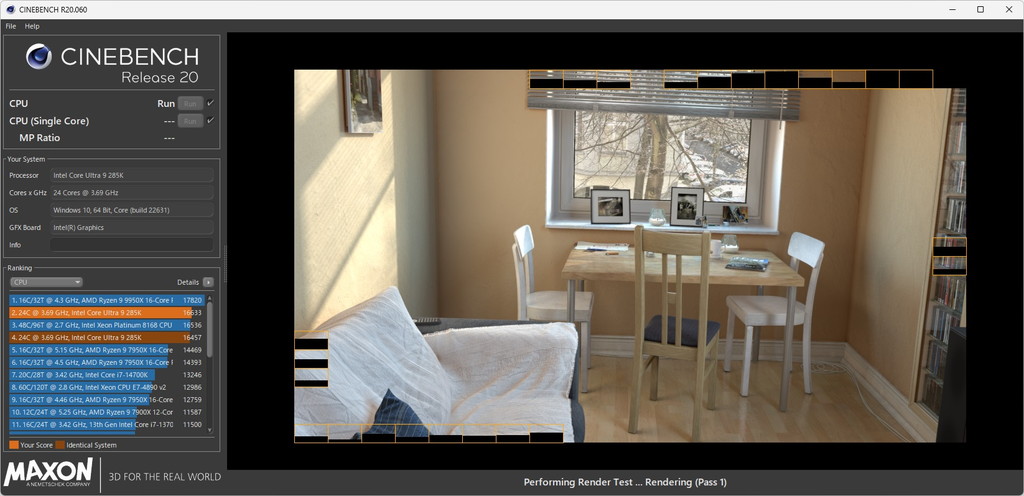This screenshot has height=496, width=1024.
Task: Minimize the Cinebench window
Action: click(x=950, y=9)
